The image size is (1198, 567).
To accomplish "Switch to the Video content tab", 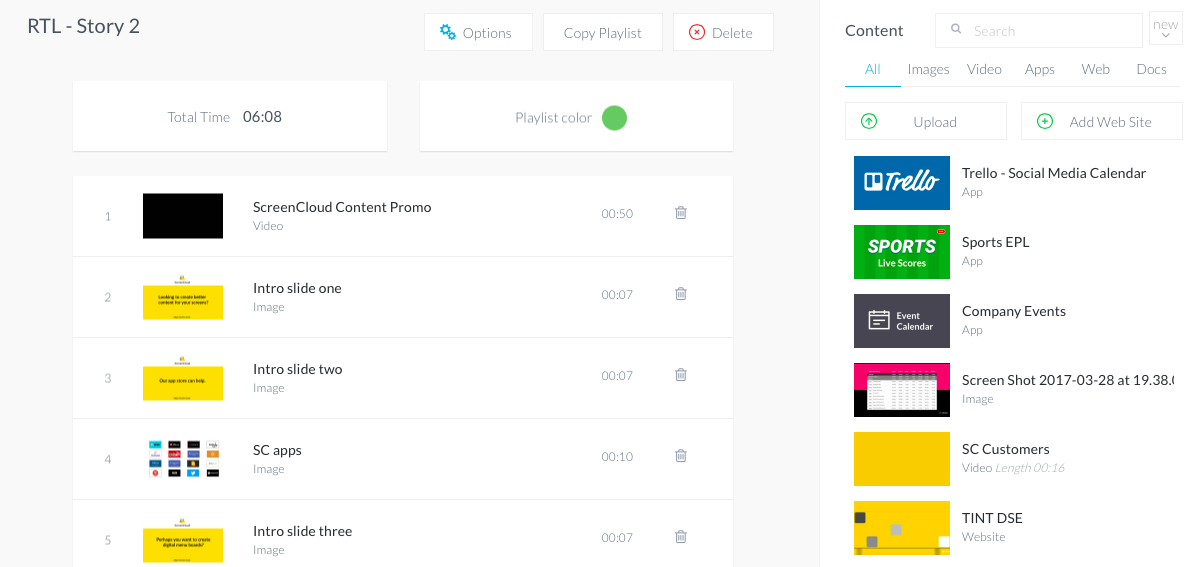I will (984, 69).
